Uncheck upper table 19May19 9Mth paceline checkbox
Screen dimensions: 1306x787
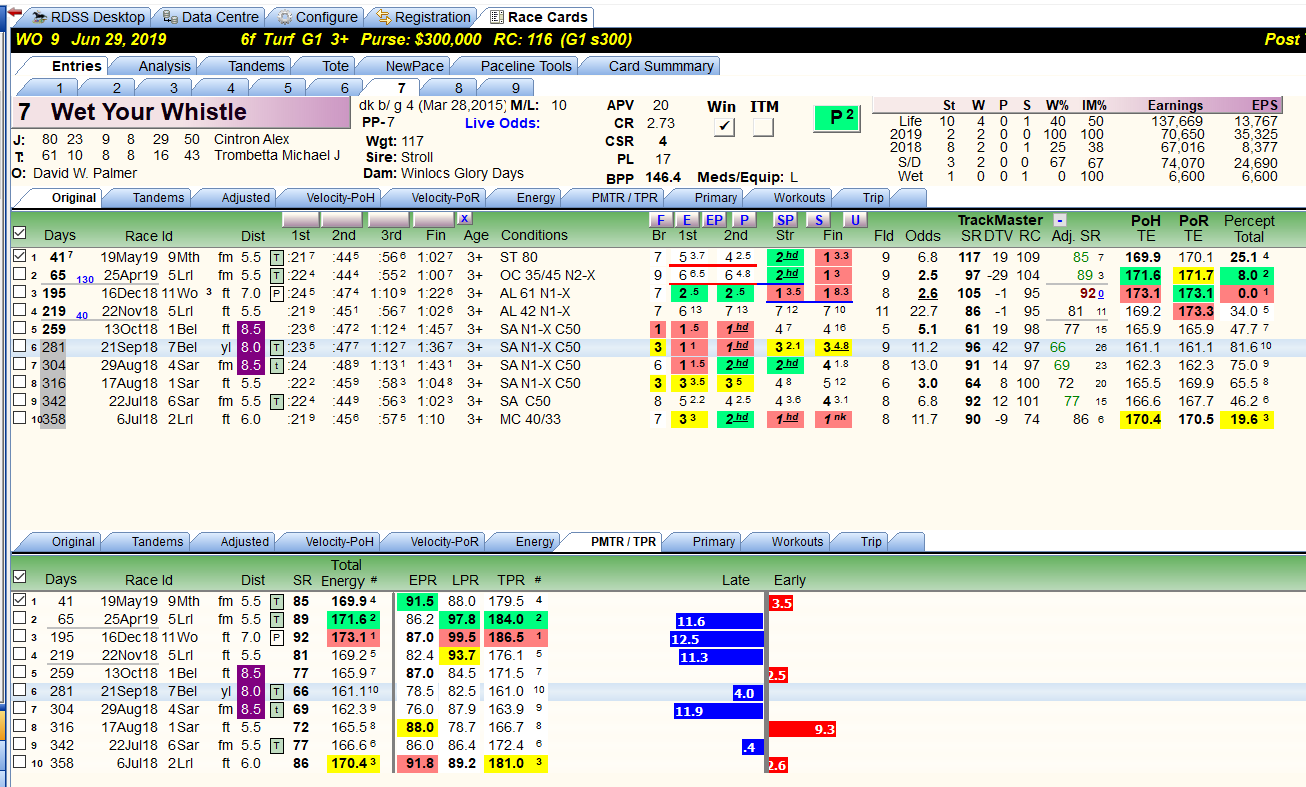(19, 256)
